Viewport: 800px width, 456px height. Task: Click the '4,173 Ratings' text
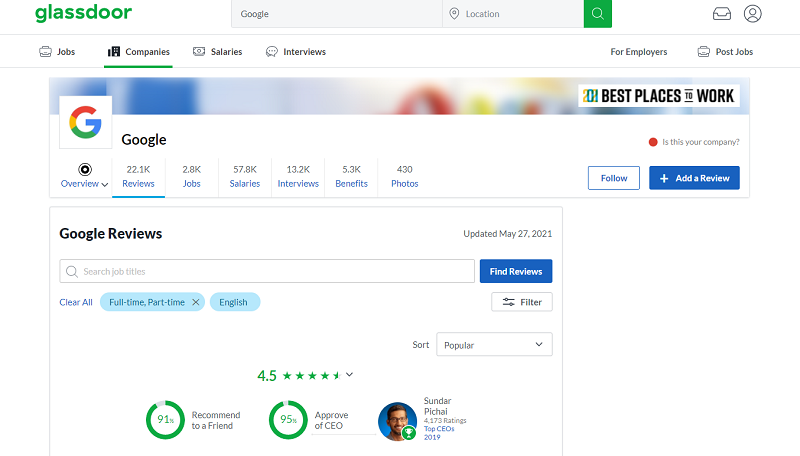pyautogui.click(x=445, y=420)
